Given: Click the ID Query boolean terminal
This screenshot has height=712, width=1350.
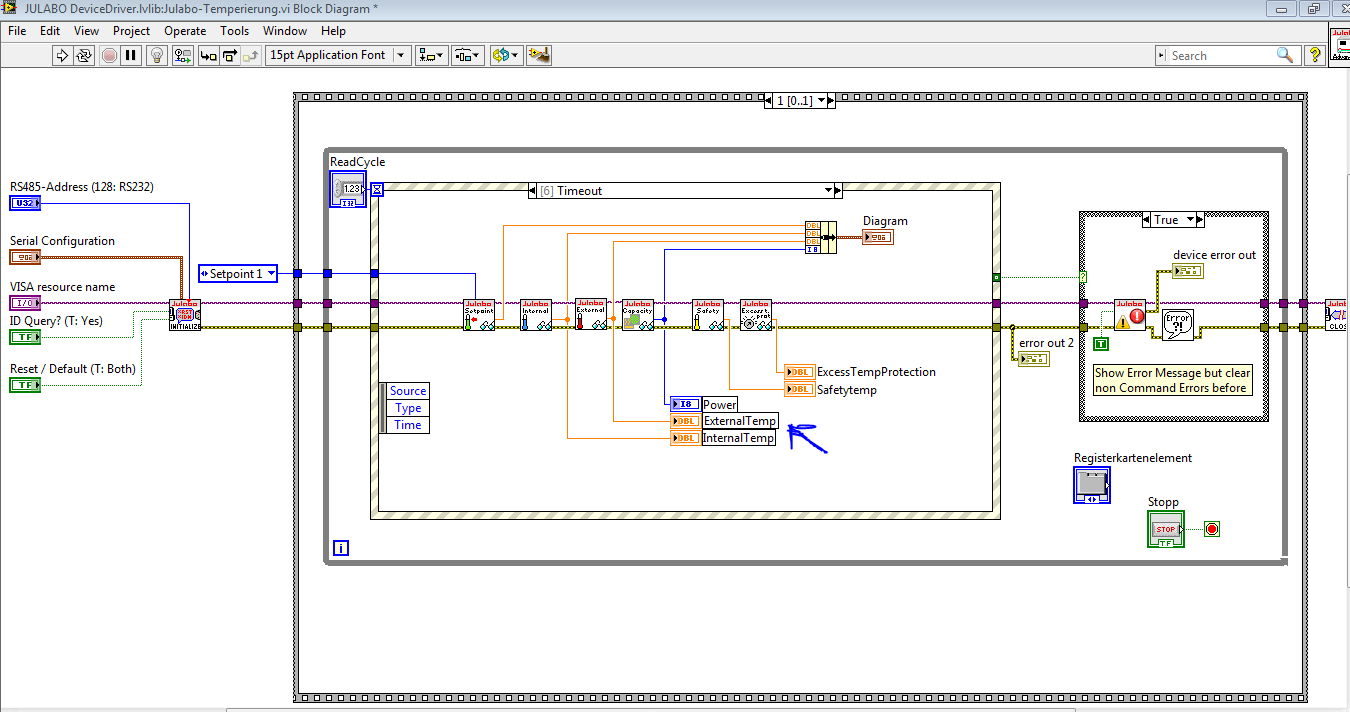Looking at the screenshot, I should [25, 338].
